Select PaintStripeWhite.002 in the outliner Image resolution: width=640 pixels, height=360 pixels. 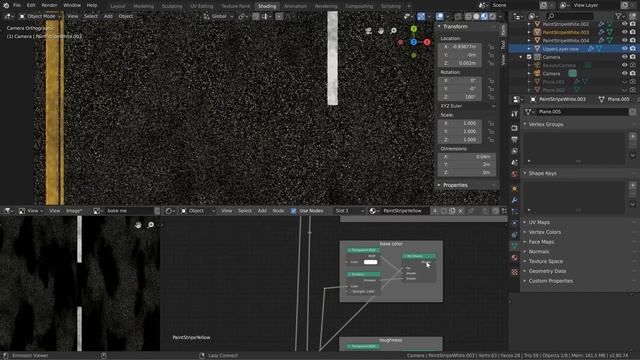click(566, 24)
